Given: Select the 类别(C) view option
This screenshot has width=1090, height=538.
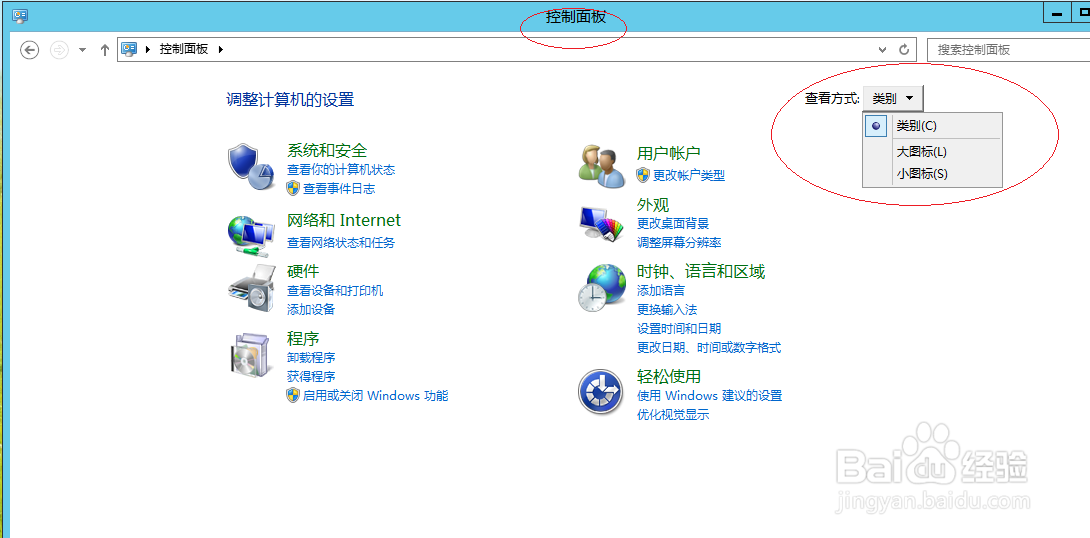Looking at the screenshot, I should (932, 126).
